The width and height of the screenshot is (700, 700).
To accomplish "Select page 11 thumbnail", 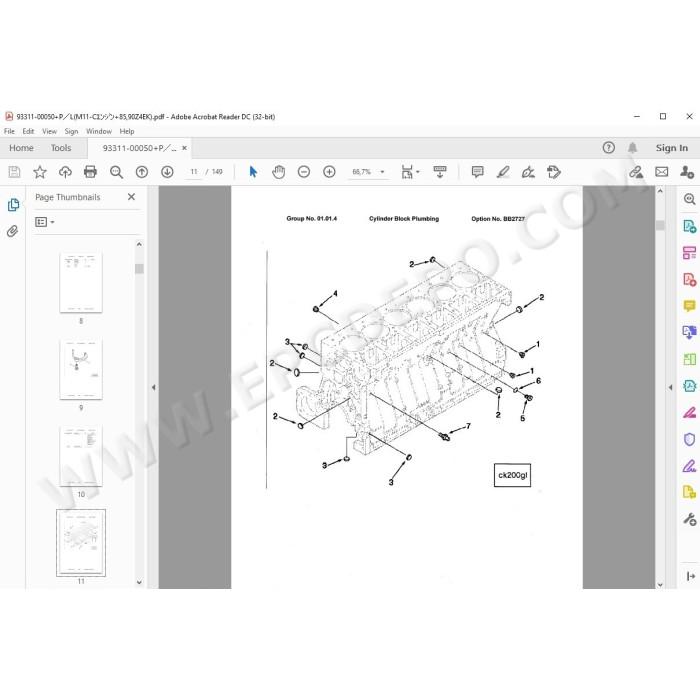I will click(81, 543).
